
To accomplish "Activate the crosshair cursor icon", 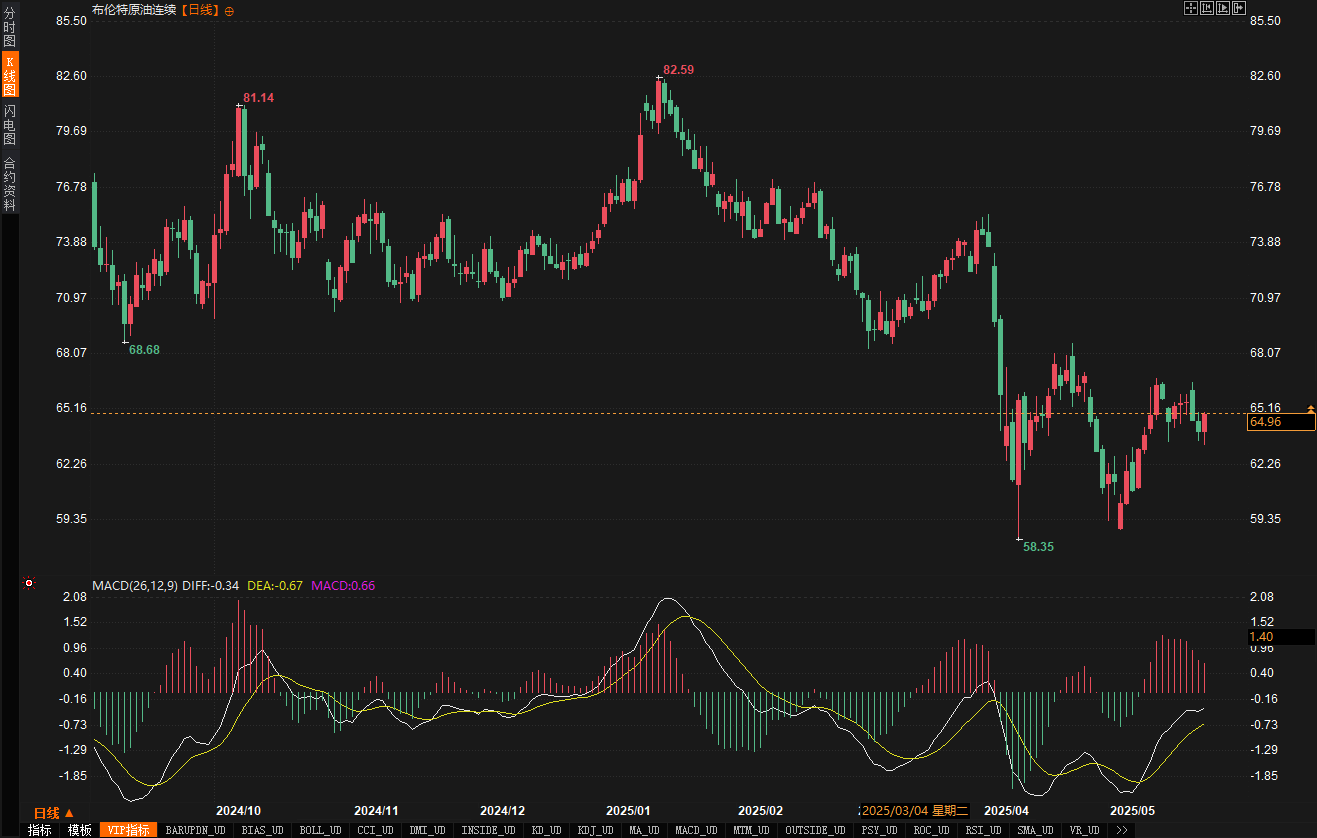I will 1191,8.
